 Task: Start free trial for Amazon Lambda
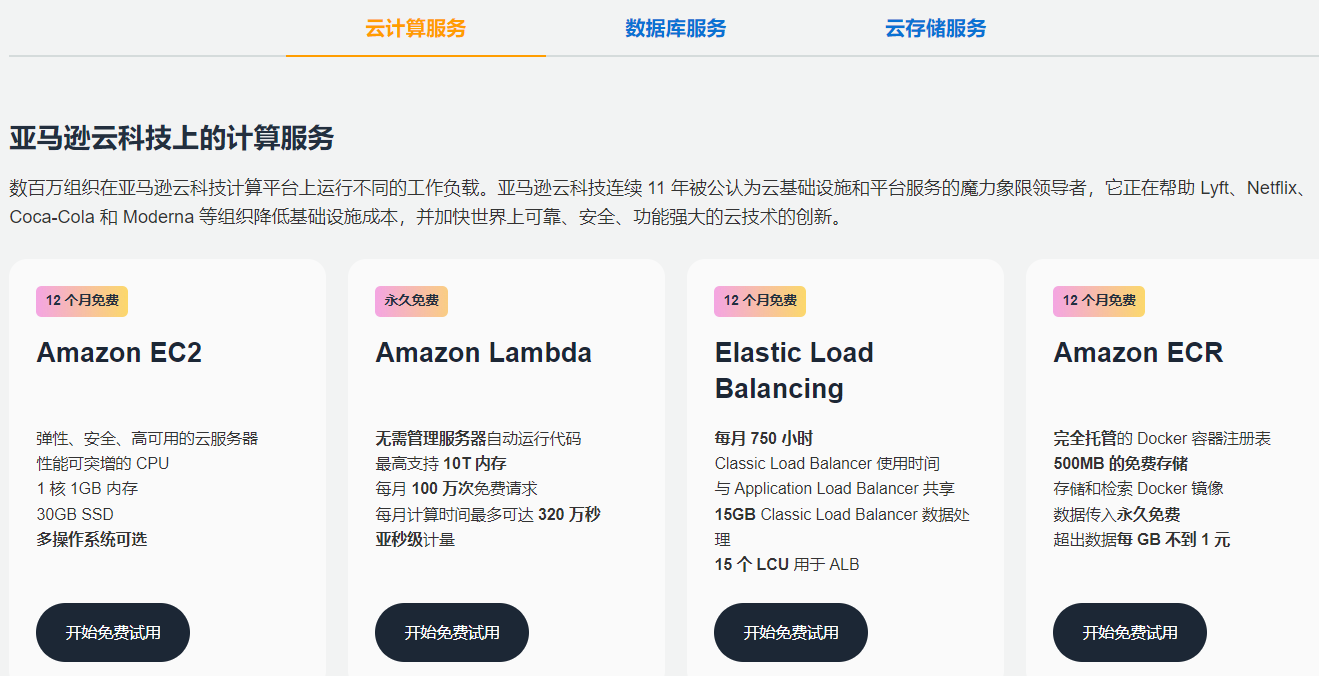tap(452, 632)
